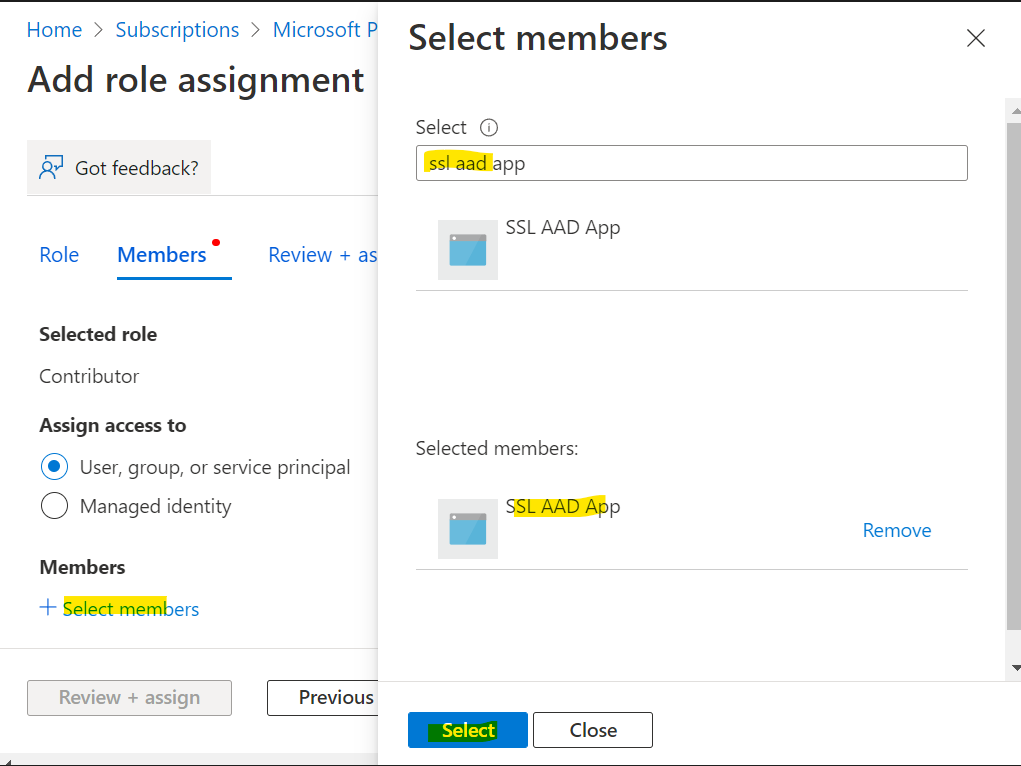This screenshot has width=1021, height=766.
Task: Choose the Managed identity radio option
Action: pos(54,506)
